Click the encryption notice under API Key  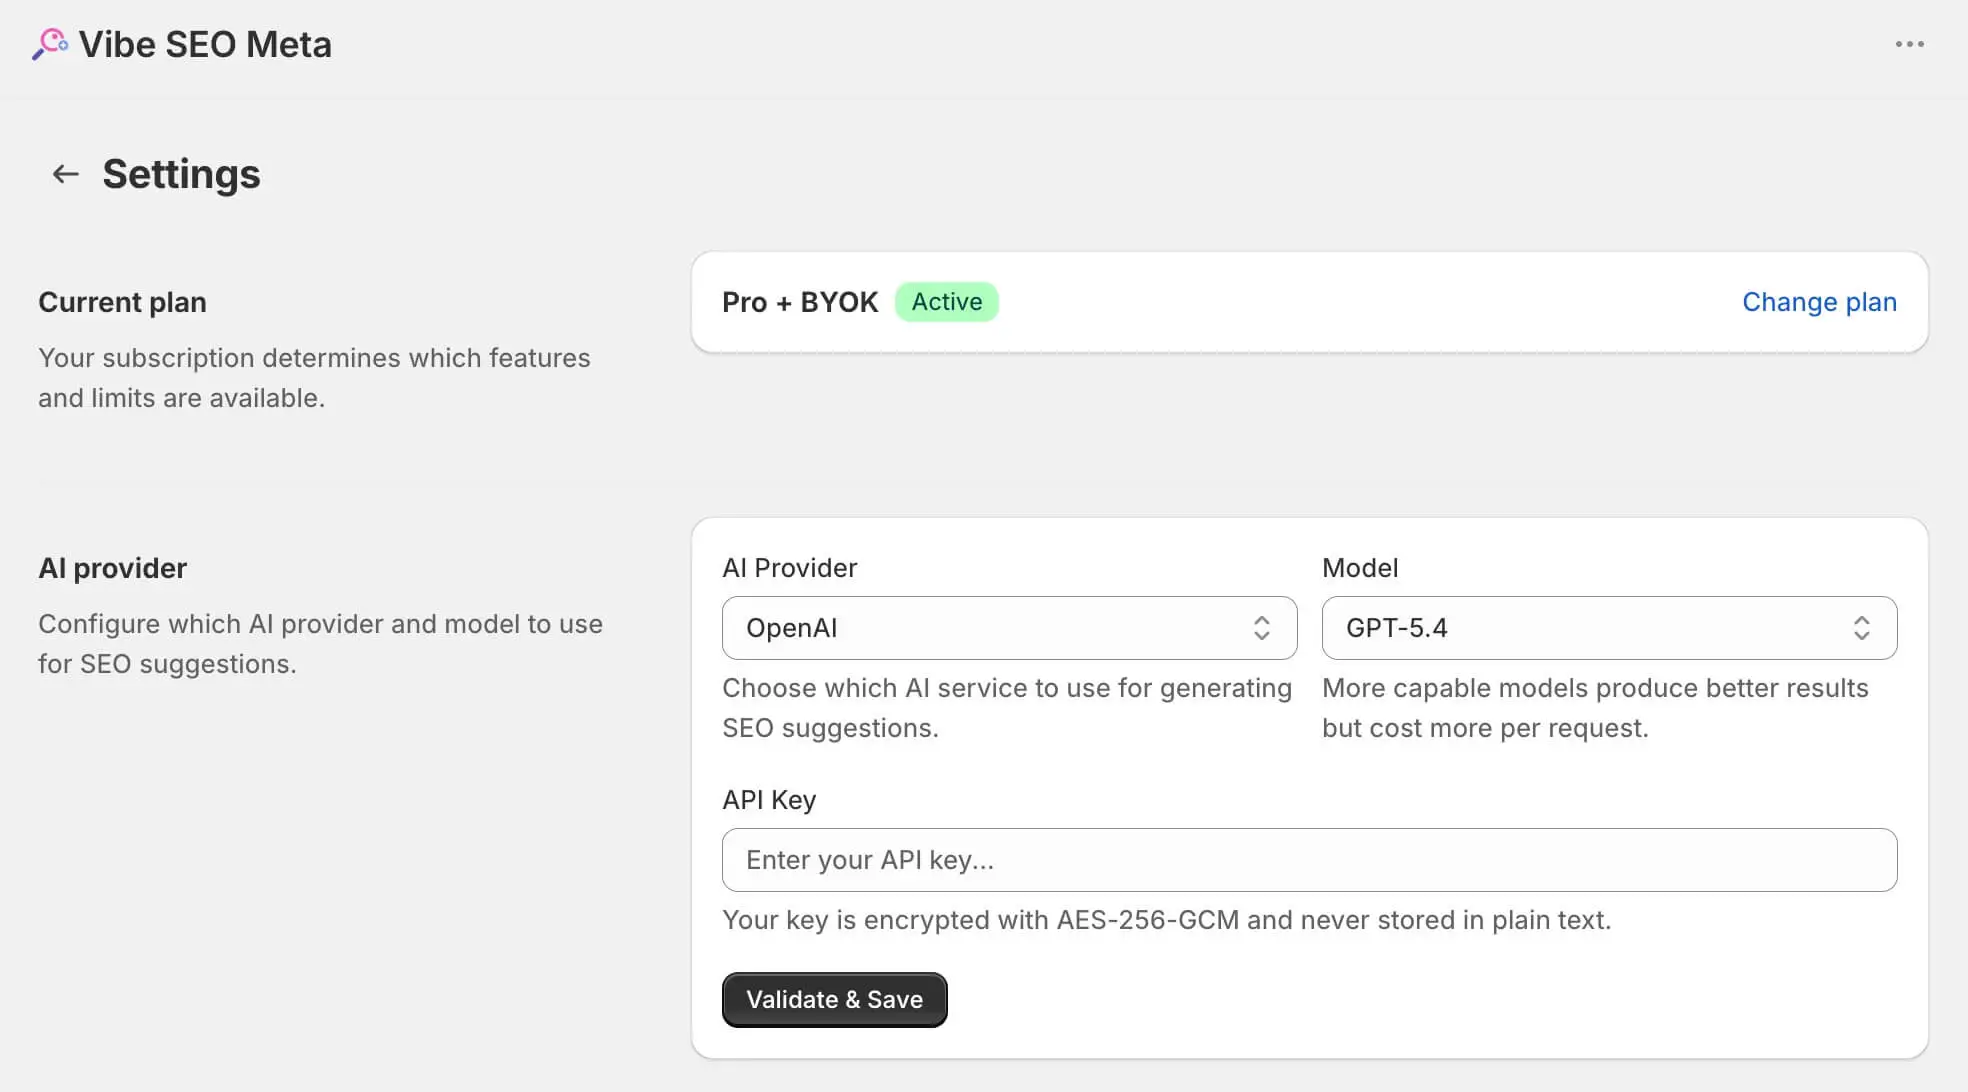click(x=1167, y=919)
